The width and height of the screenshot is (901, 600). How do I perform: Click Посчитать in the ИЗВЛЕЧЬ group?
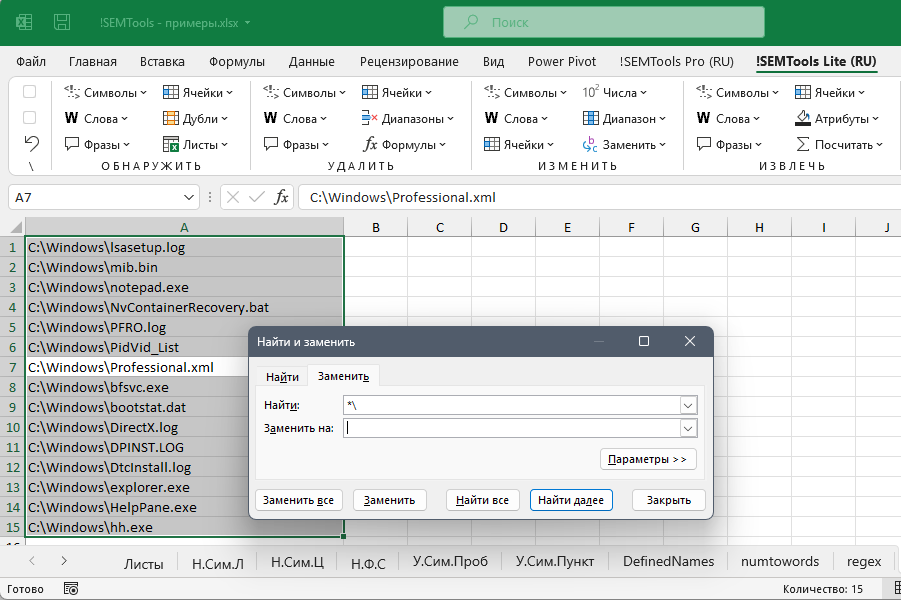tap(839, 145)
